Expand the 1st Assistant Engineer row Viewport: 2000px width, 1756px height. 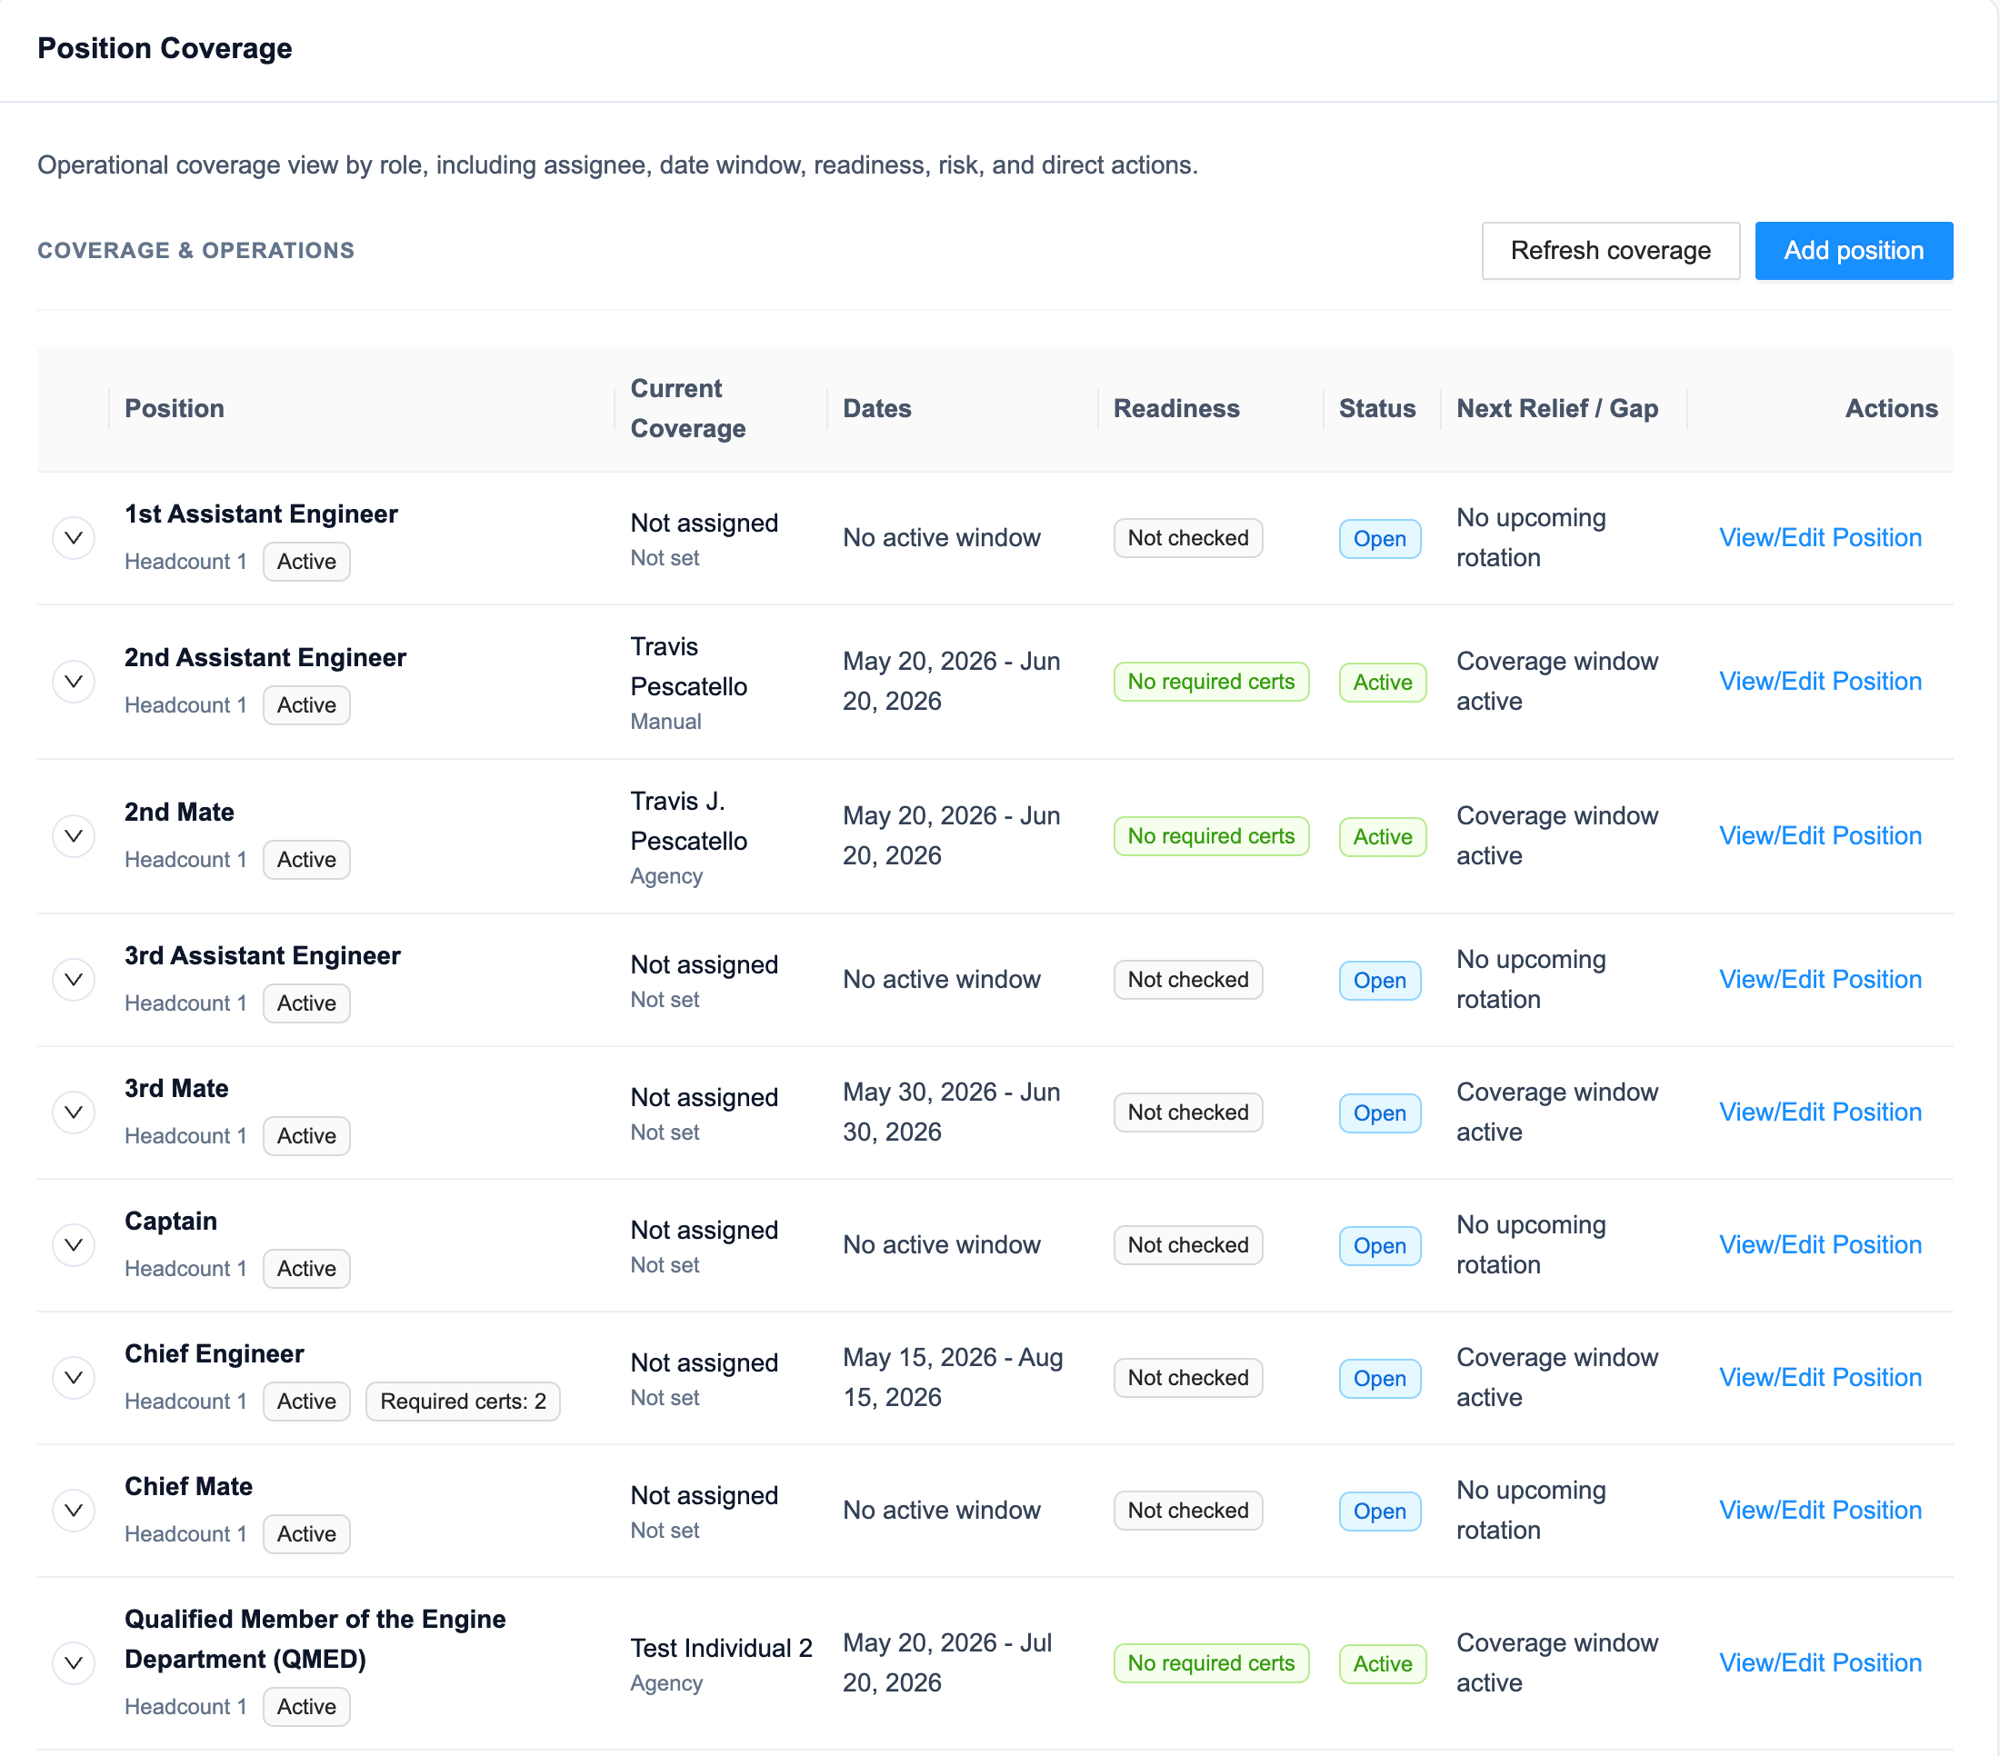pyautogui.click(x=74, y=538)
